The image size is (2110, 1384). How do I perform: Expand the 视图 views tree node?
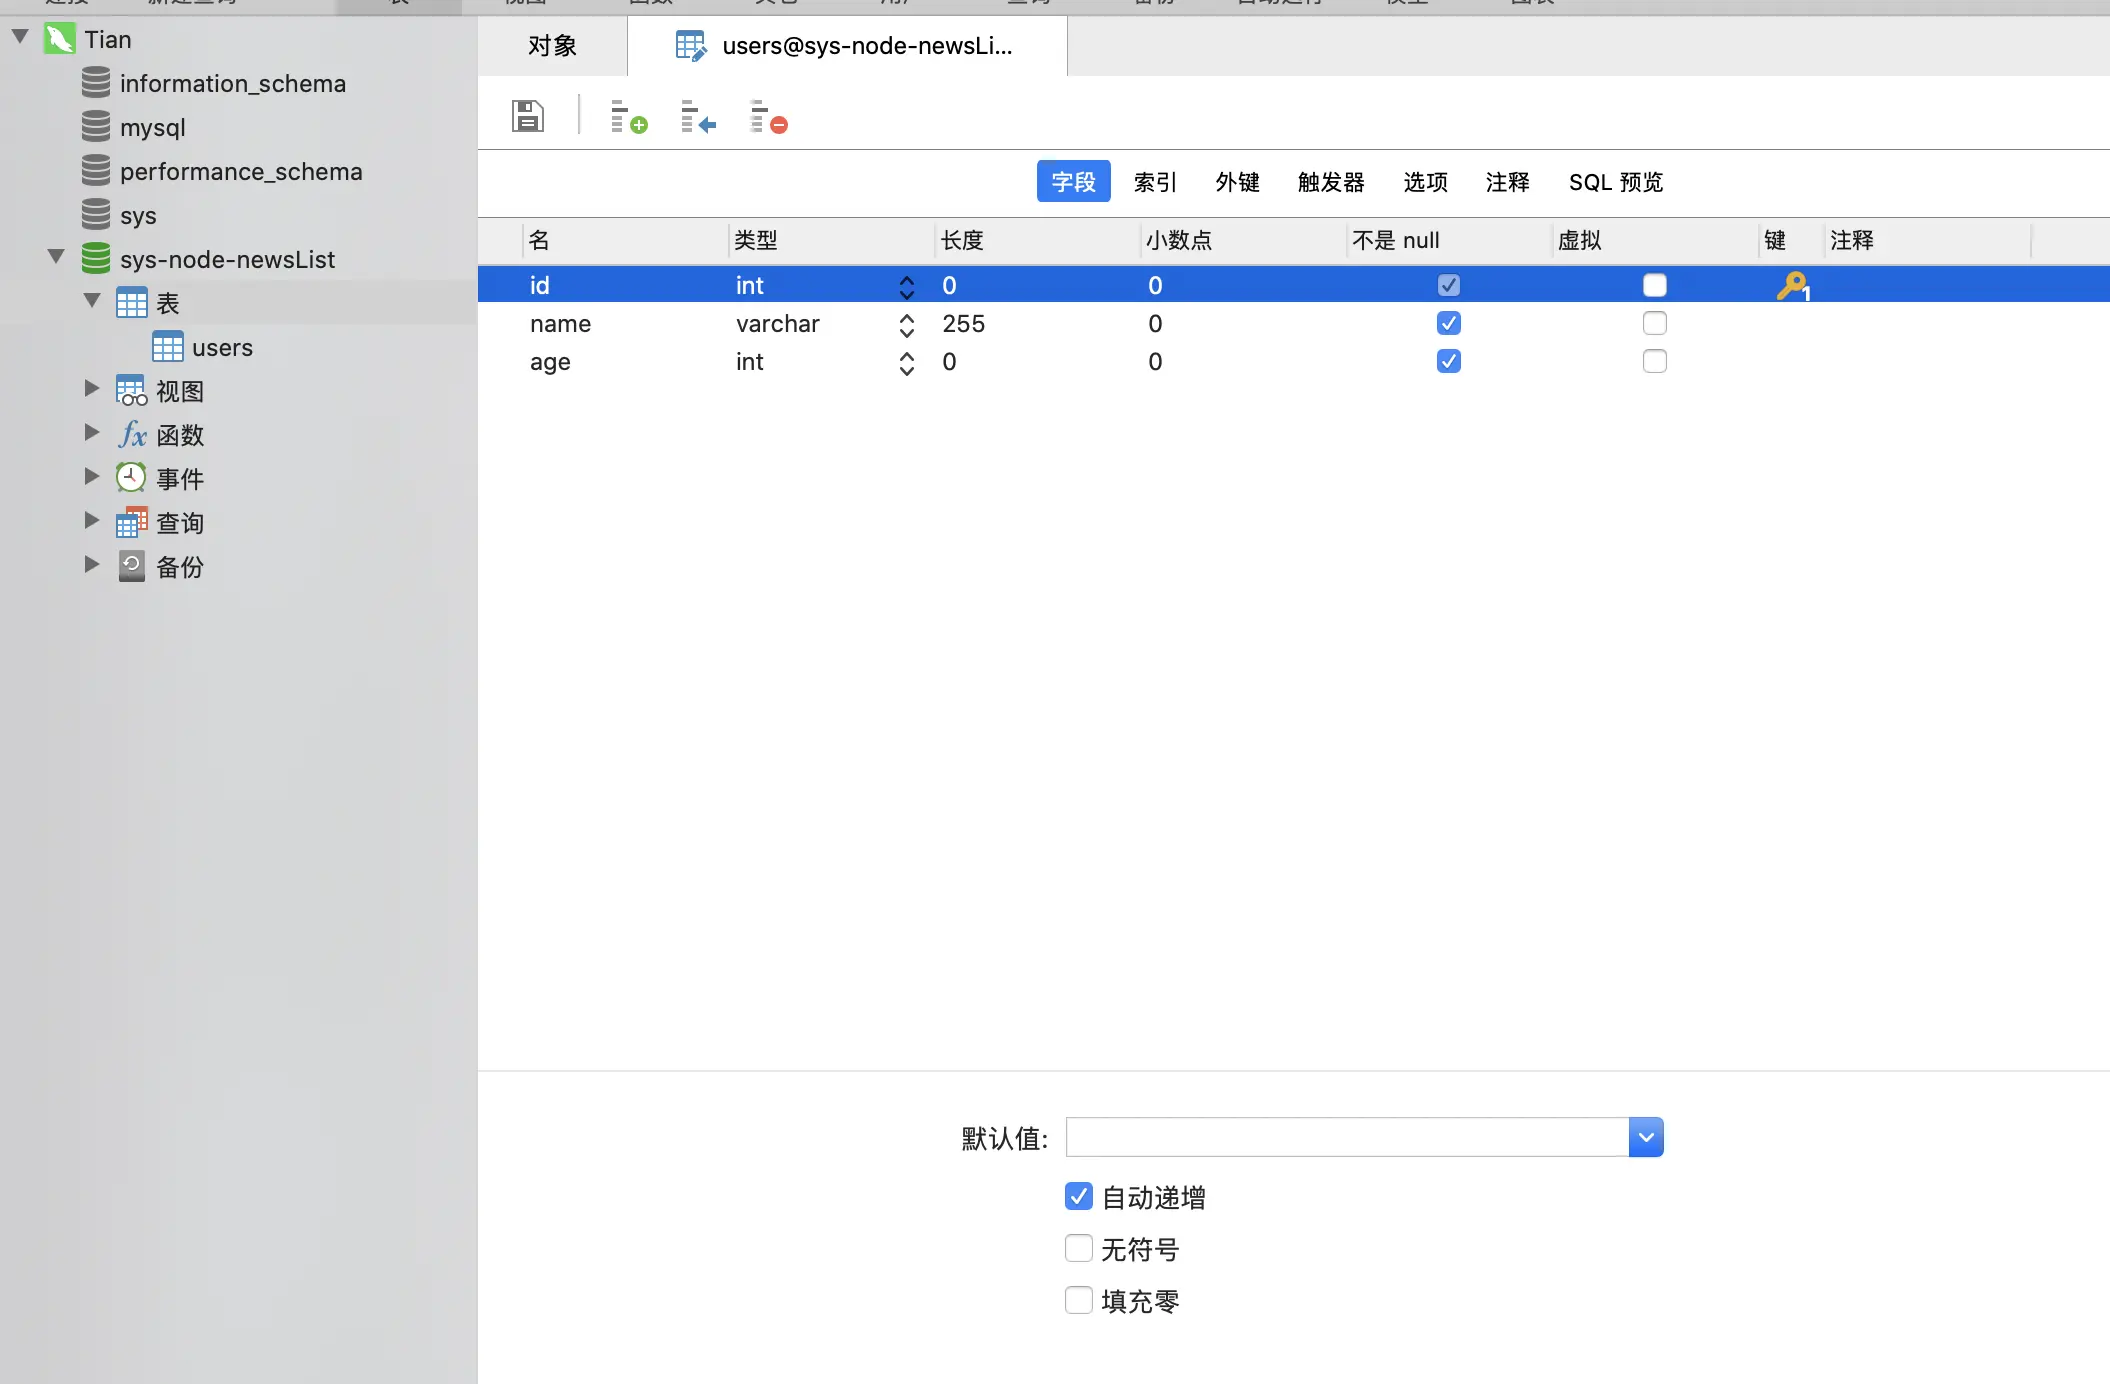91,390
